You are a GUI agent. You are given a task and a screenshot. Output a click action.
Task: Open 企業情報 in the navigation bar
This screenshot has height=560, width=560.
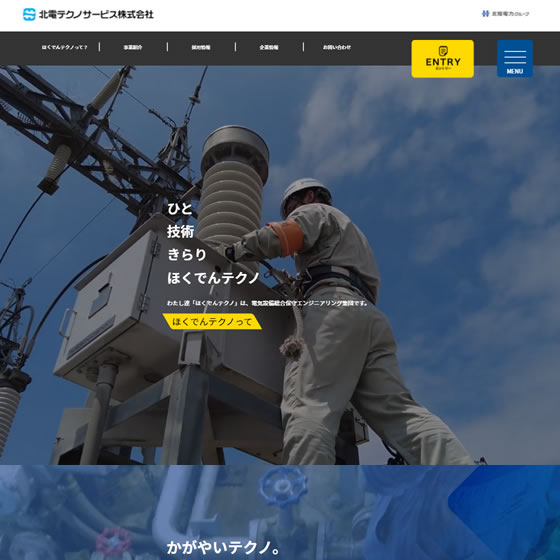(269, 47)
